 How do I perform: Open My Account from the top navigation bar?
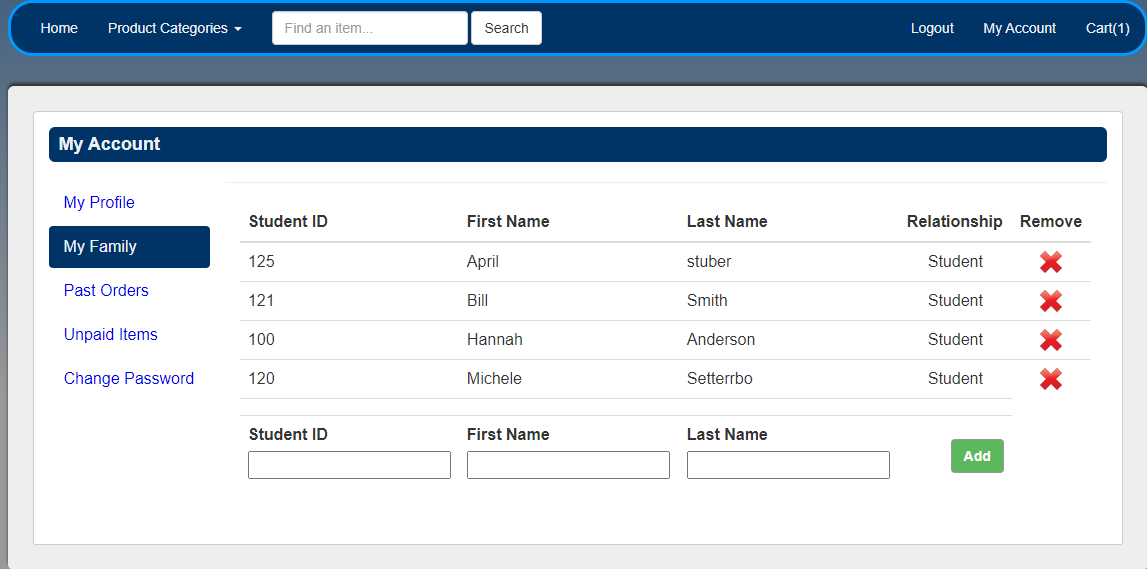point(1019,28)
